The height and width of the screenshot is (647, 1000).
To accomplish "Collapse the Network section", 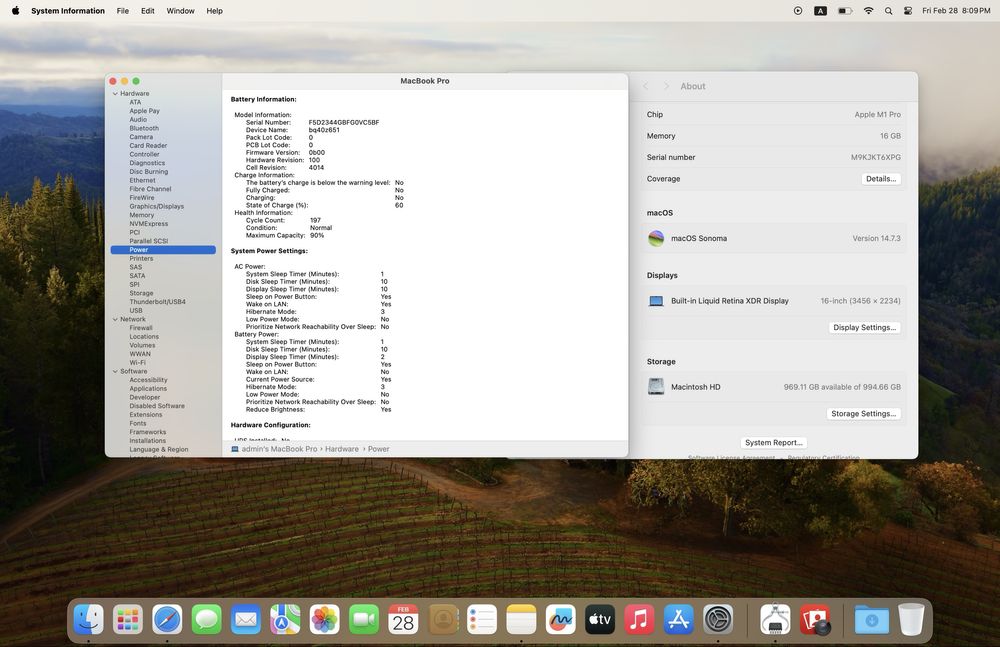I will [x=115, y=320].
